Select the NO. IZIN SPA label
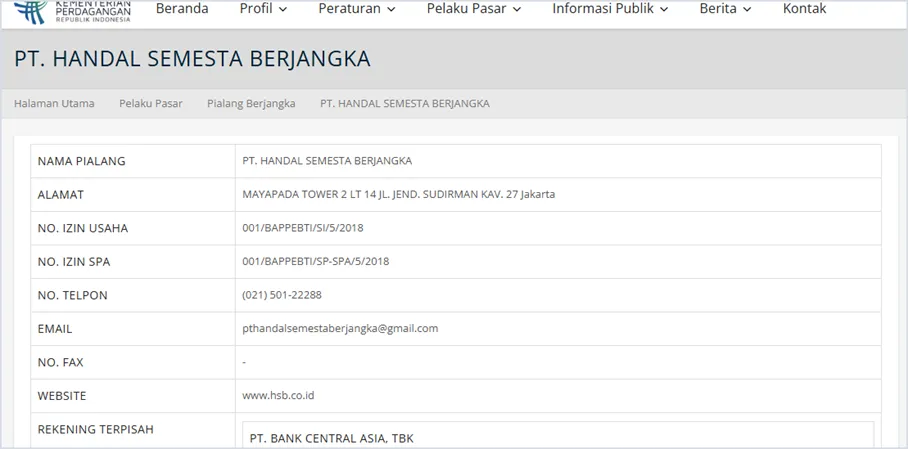The height and width of the screenshot is (449, 908). click(74, 262)
